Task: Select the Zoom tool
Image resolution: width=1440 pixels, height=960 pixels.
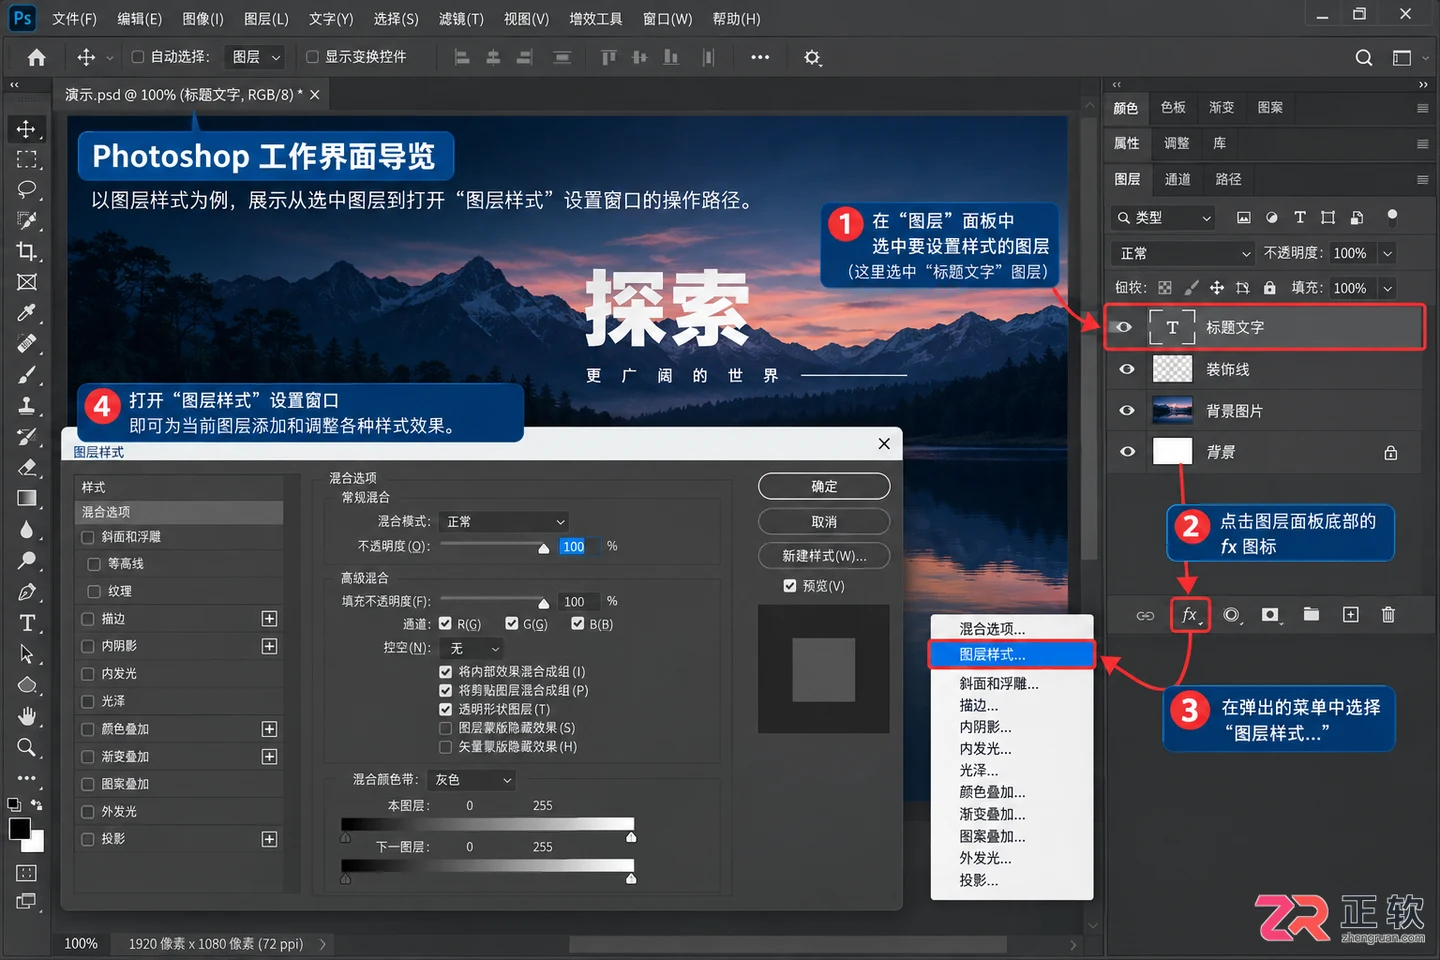Action: pos(26,747)
